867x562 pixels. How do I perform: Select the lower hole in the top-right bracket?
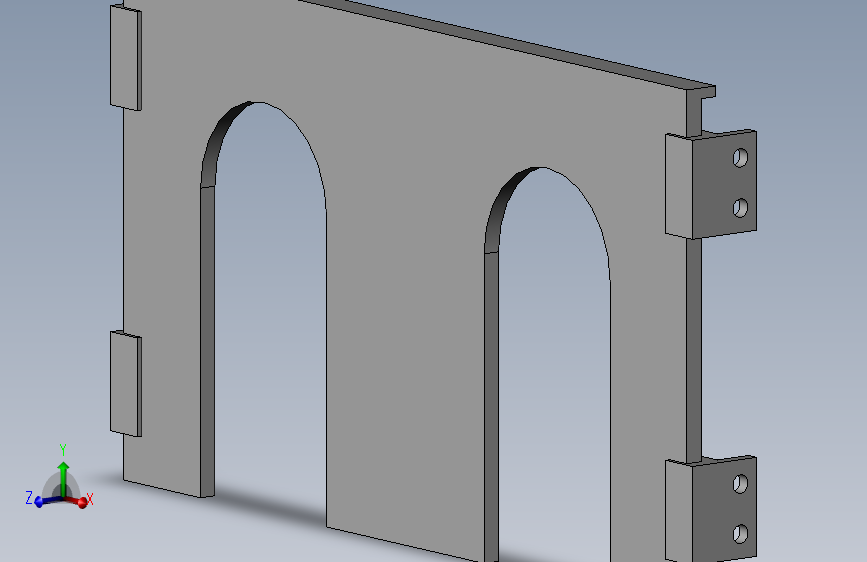[740, 208]
